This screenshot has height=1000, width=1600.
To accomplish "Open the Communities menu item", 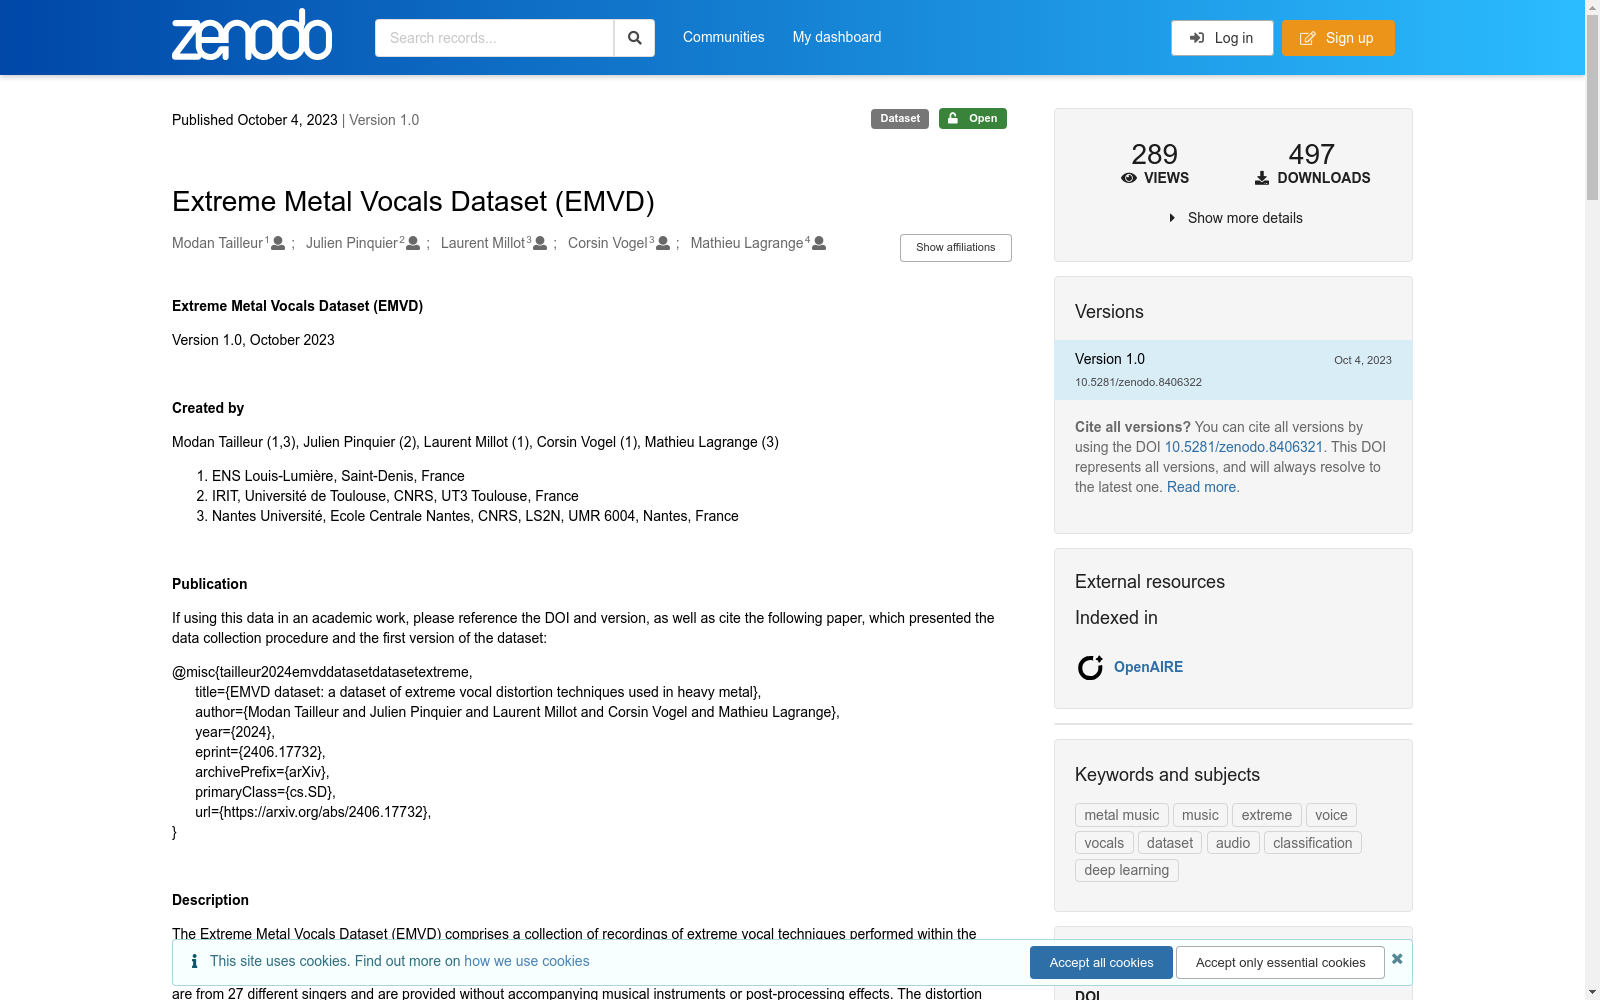I will click(723, 37).
